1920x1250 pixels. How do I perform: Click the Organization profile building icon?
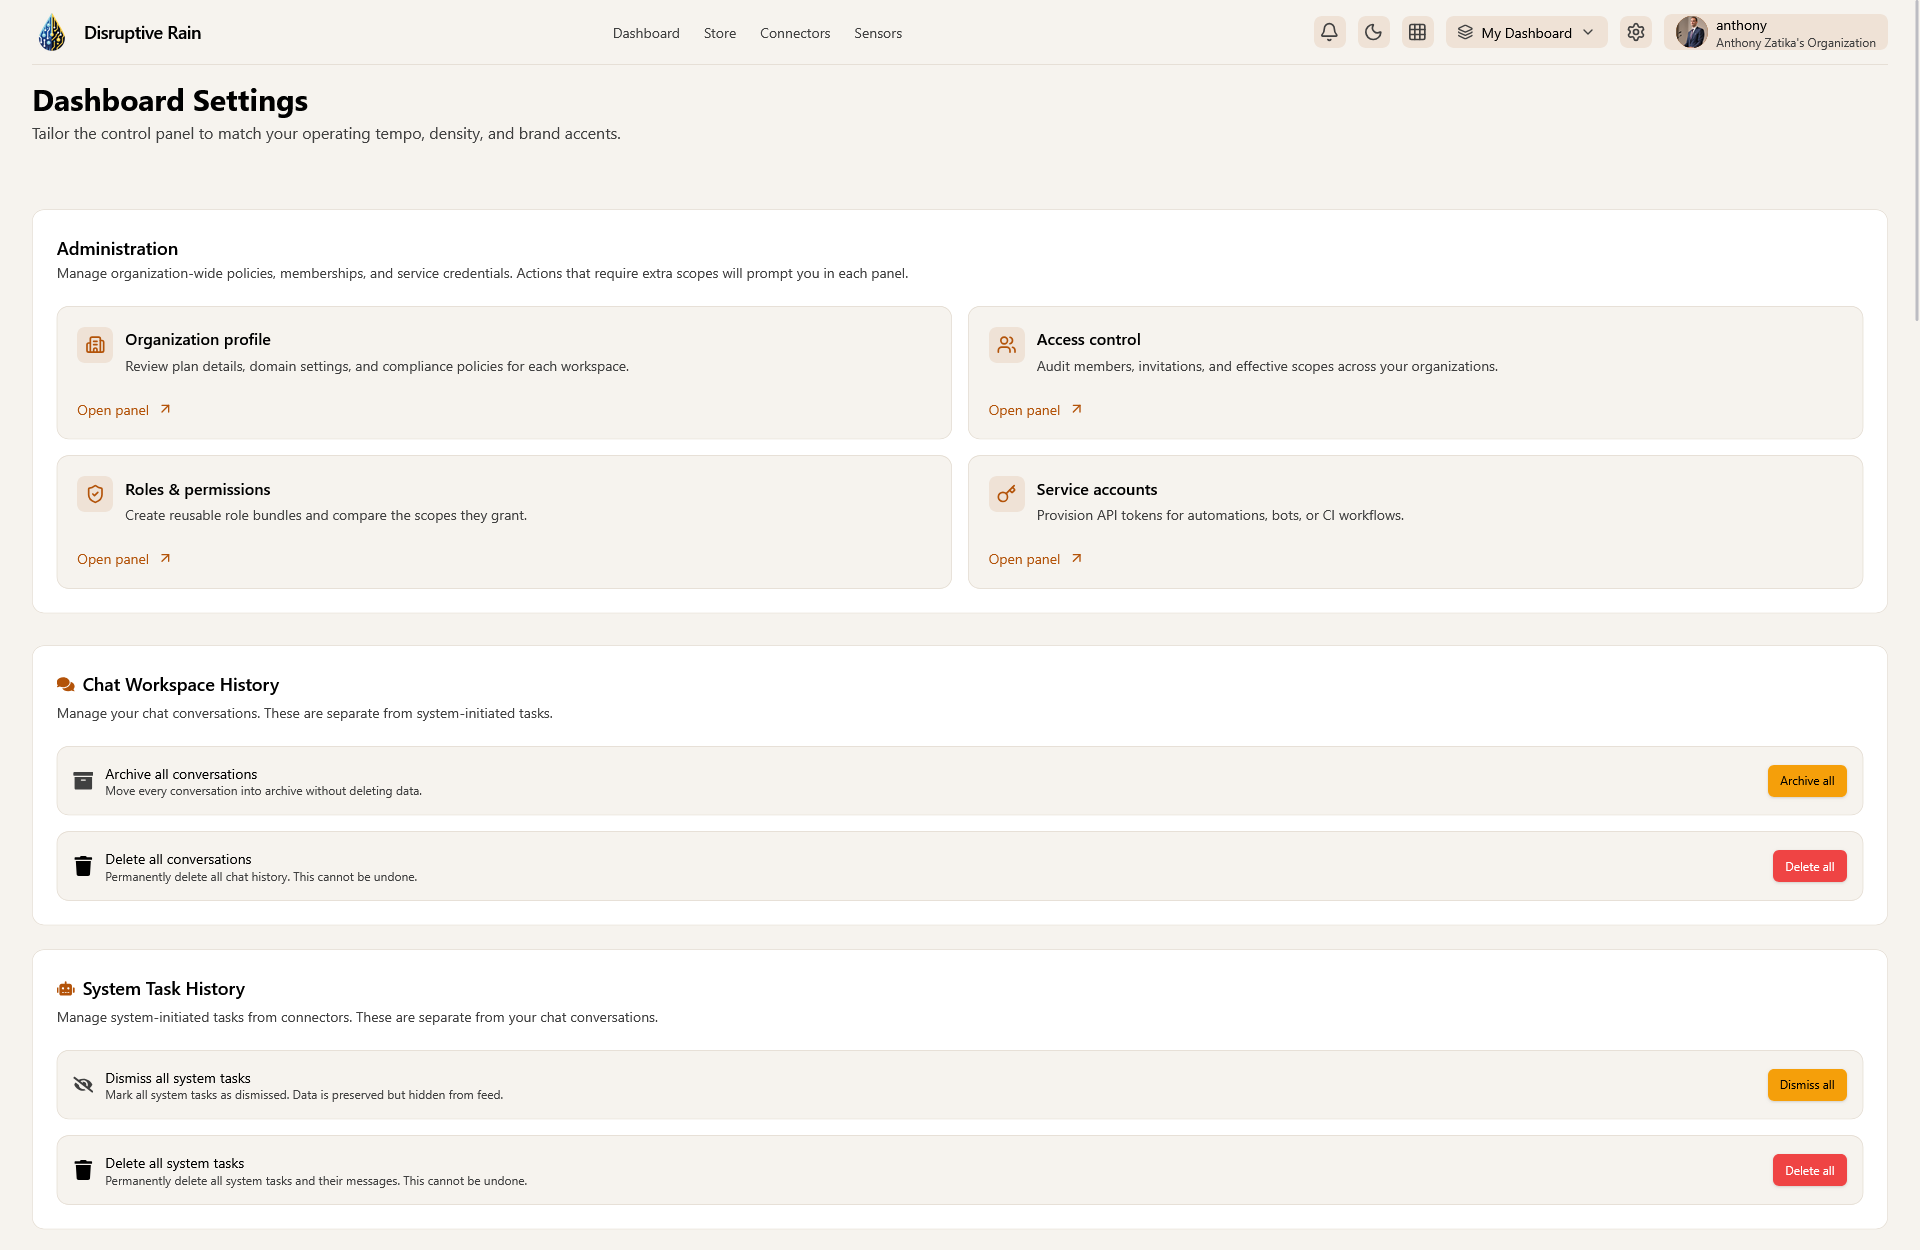coord(94,345)
